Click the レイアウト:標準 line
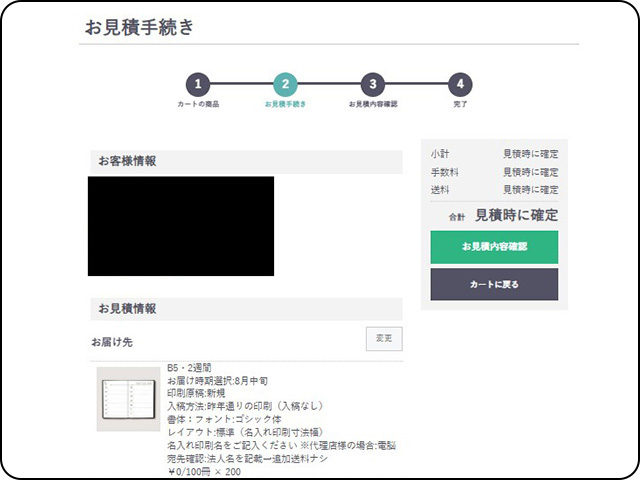The height and width of the screenshot is (480, 640). click(245, 432)
